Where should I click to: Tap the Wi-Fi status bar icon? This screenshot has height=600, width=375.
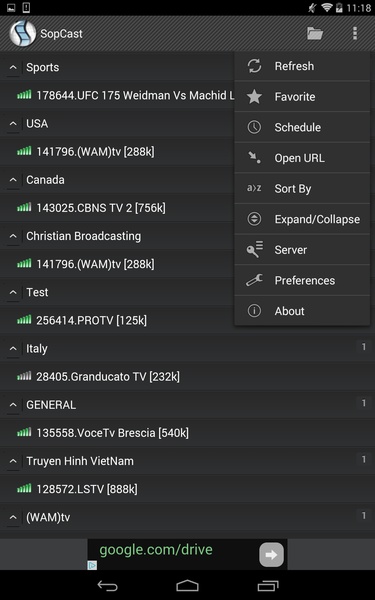[326, 8]
